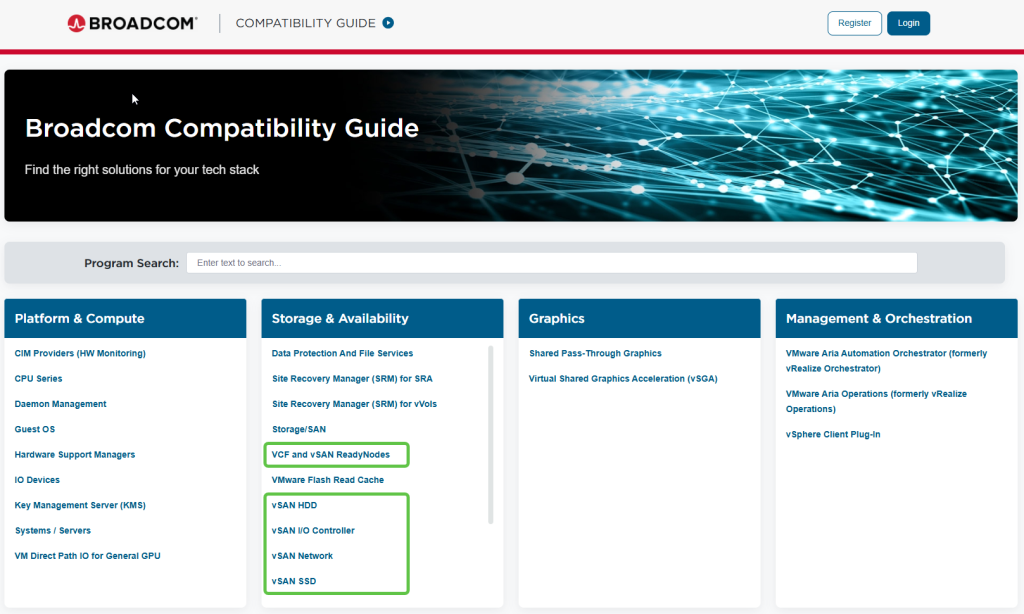Open the Register button
1024x614 pixels.
click(x=854, y=23)
